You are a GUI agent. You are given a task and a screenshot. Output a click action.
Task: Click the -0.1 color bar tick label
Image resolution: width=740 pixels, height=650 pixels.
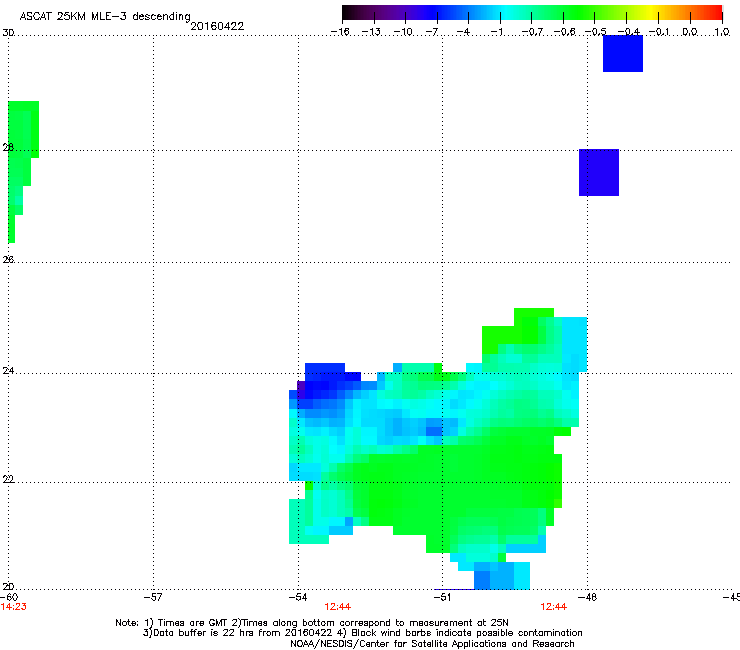[x=659, y=32]
